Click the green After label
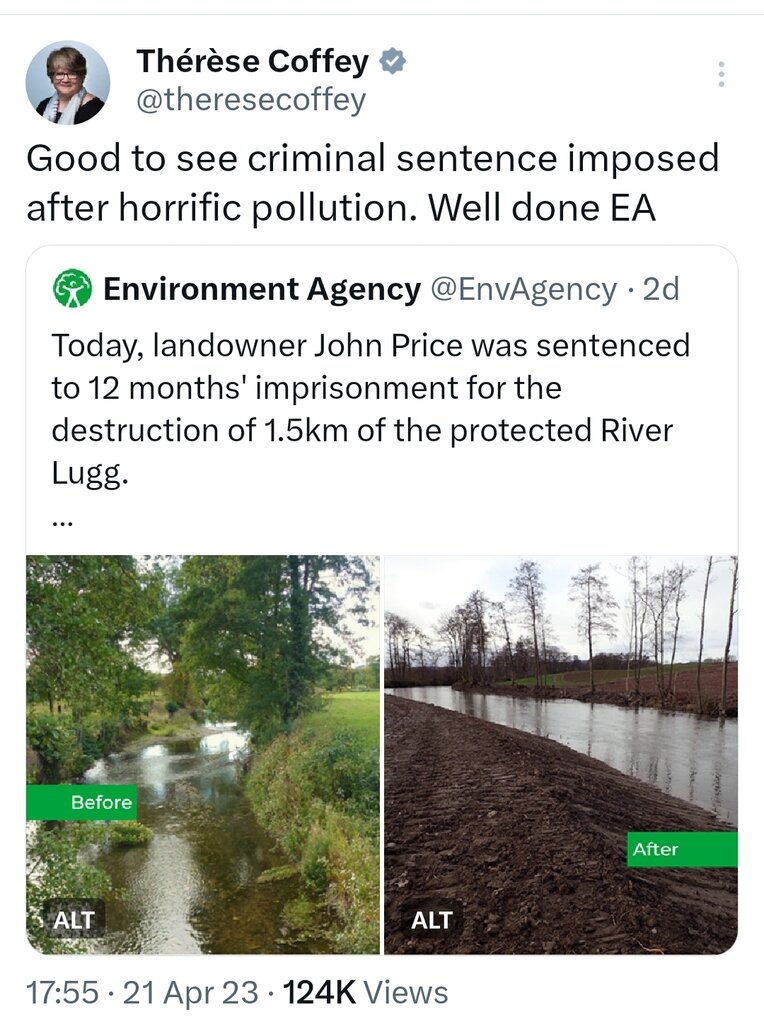The height and width of the screenshot is (1024, 764). coord(684,849)
